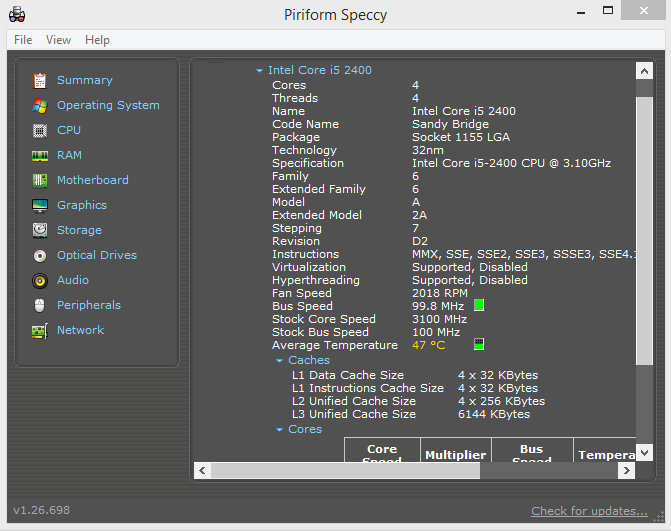Show the Motherboard section
The image size is (671, 531).
[x=93, y=180]
